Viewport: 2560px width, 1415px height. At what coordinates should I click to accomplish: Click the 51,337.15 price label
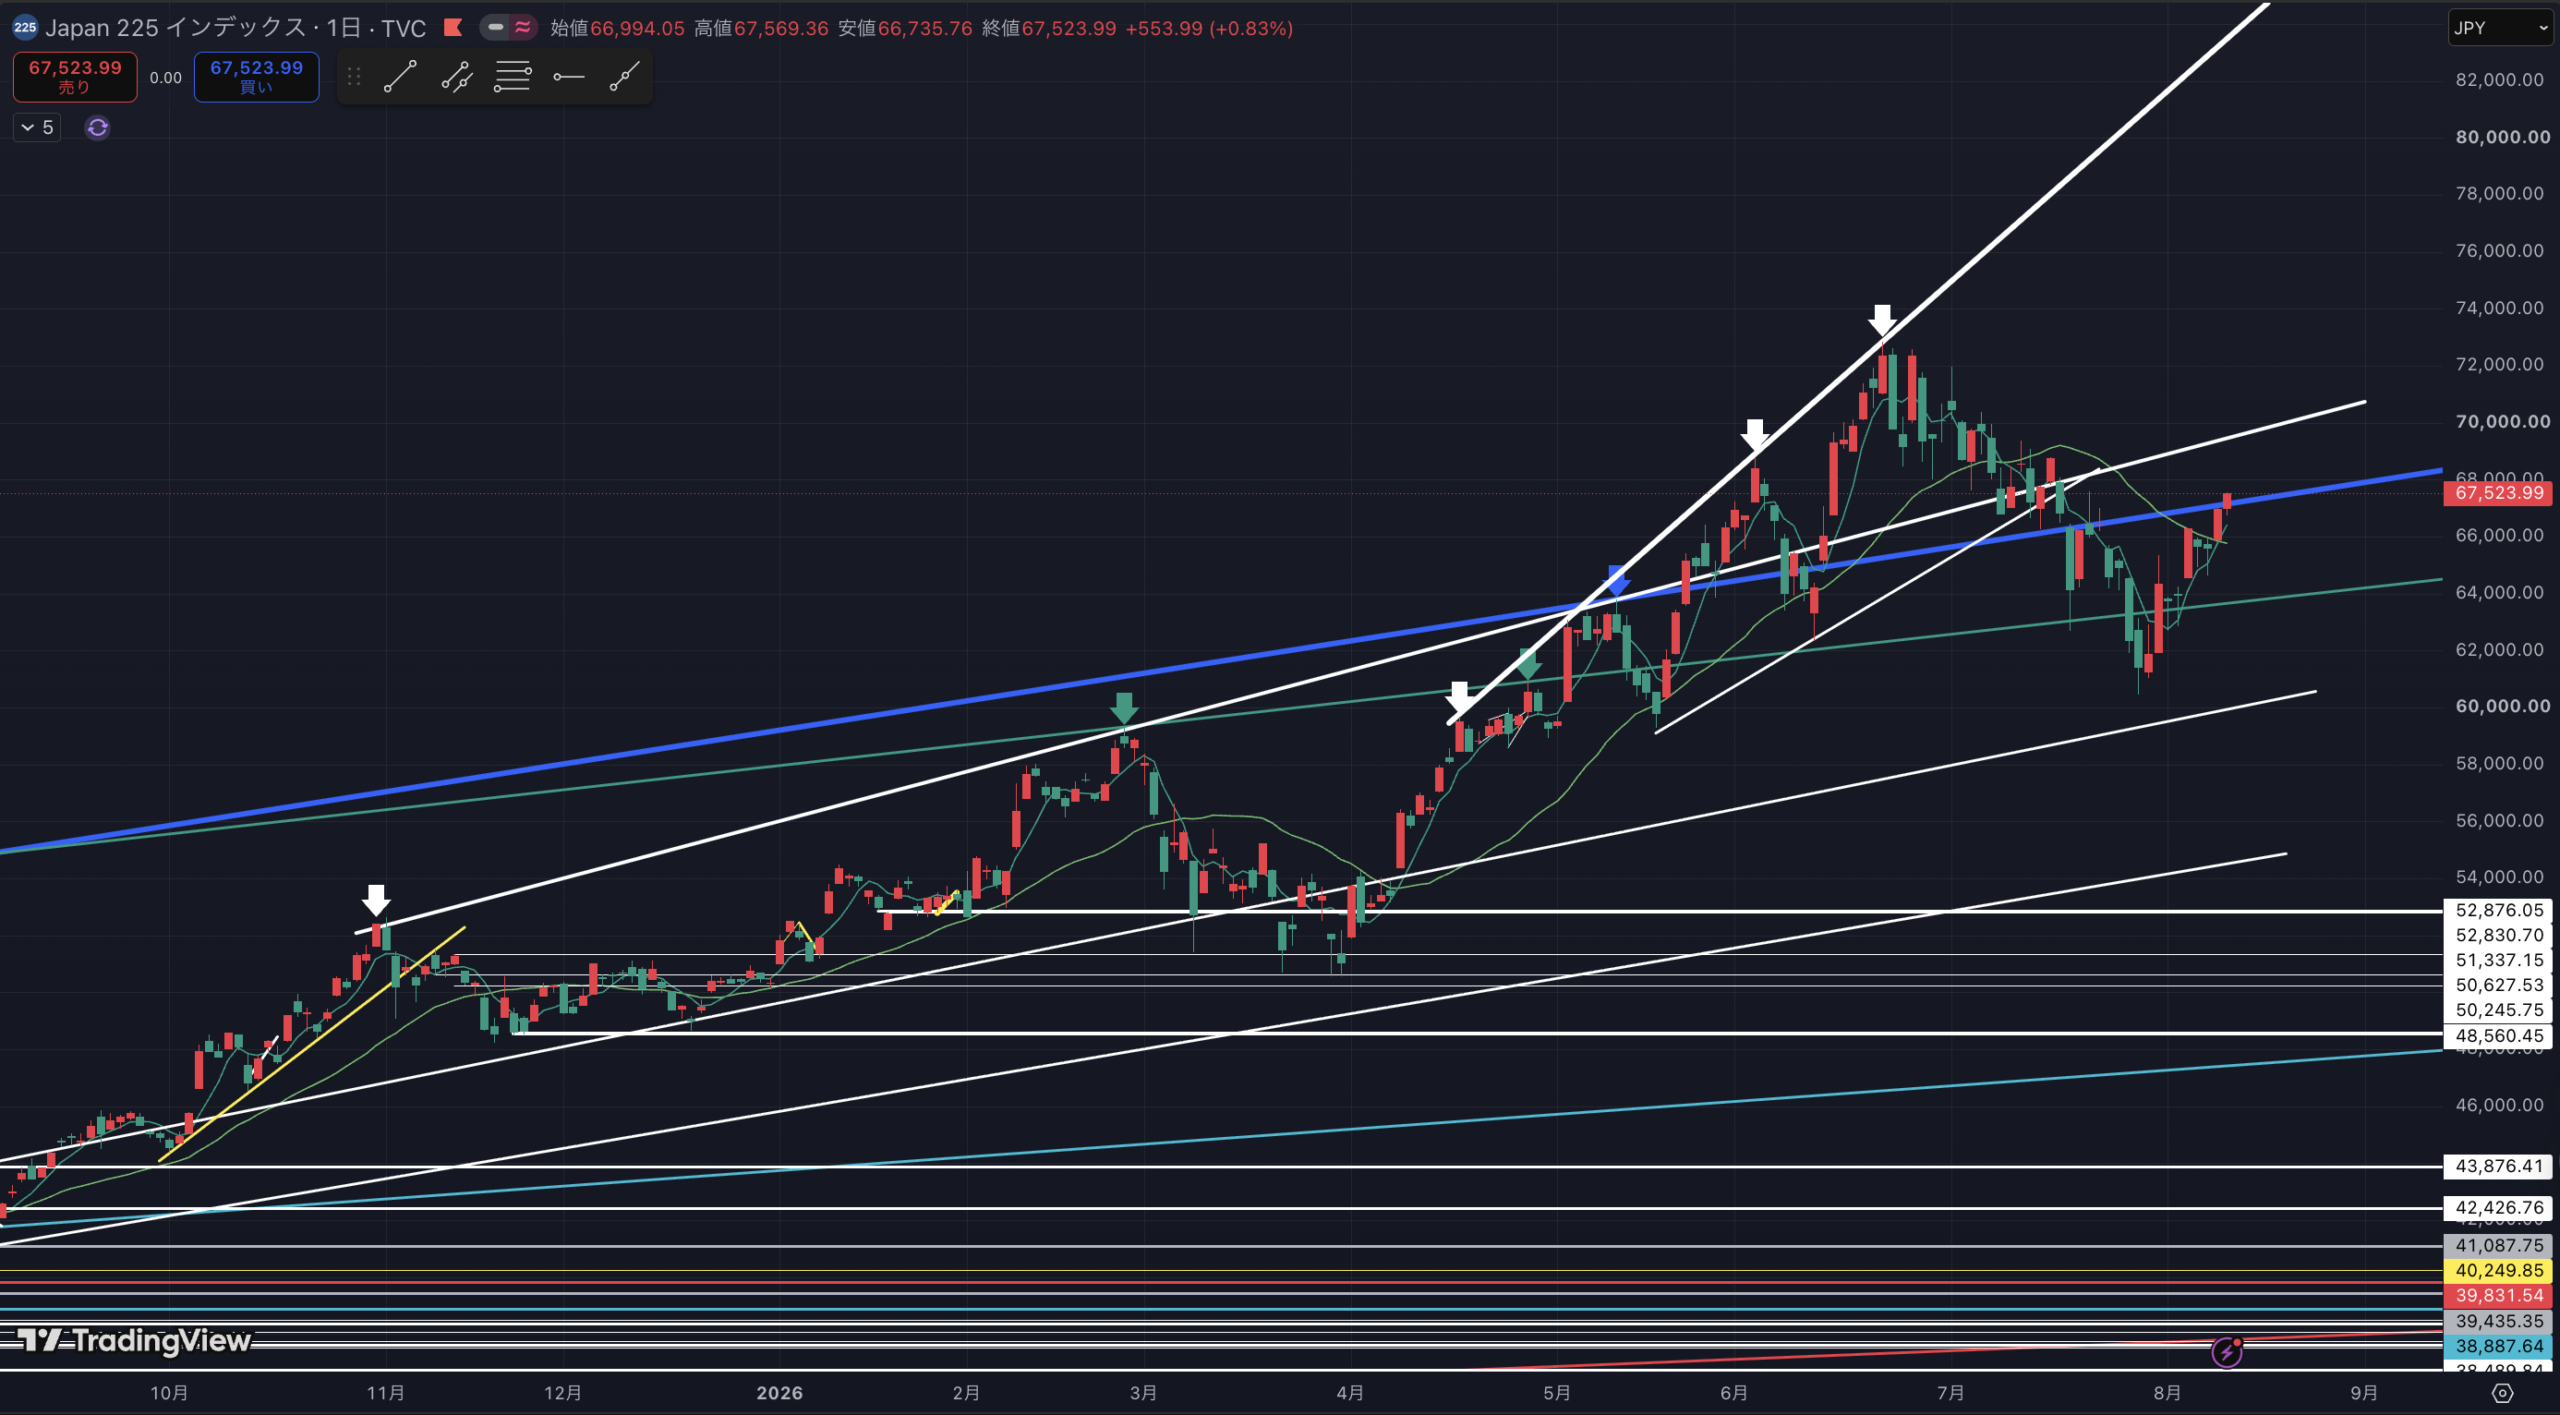2499,960
